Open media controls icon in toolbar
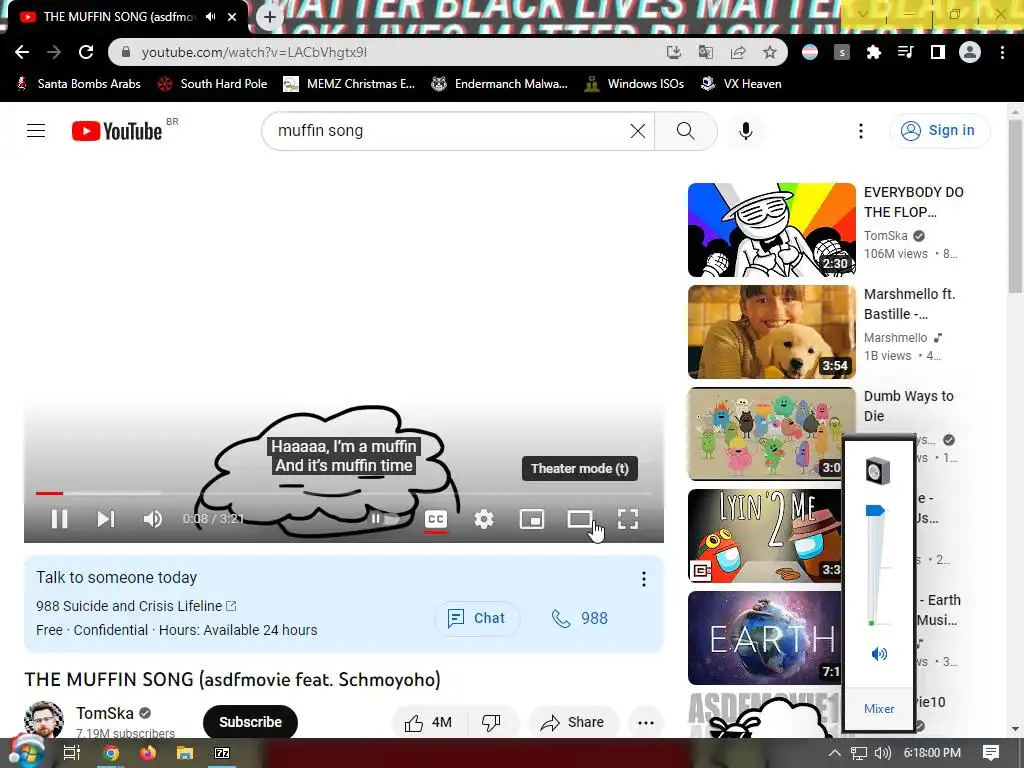This screenshot has width=1024, height=768. (x=906, y=52)
